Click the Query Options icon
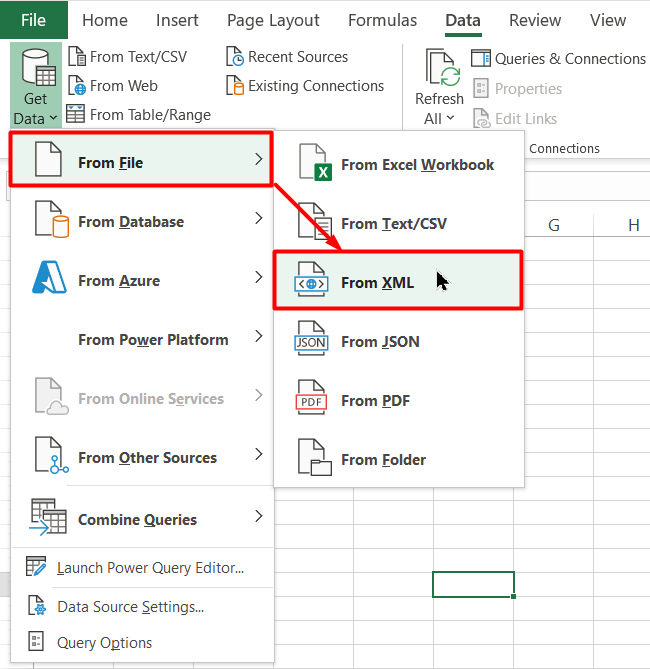This screenshot has width=650, height=669. coord(36,641)
